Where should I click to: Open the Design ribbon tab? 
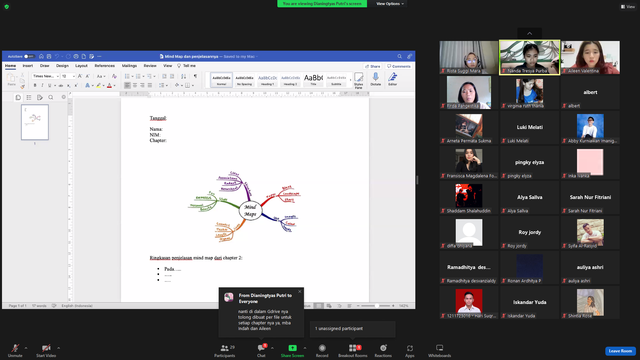click(x=62, y=66)
